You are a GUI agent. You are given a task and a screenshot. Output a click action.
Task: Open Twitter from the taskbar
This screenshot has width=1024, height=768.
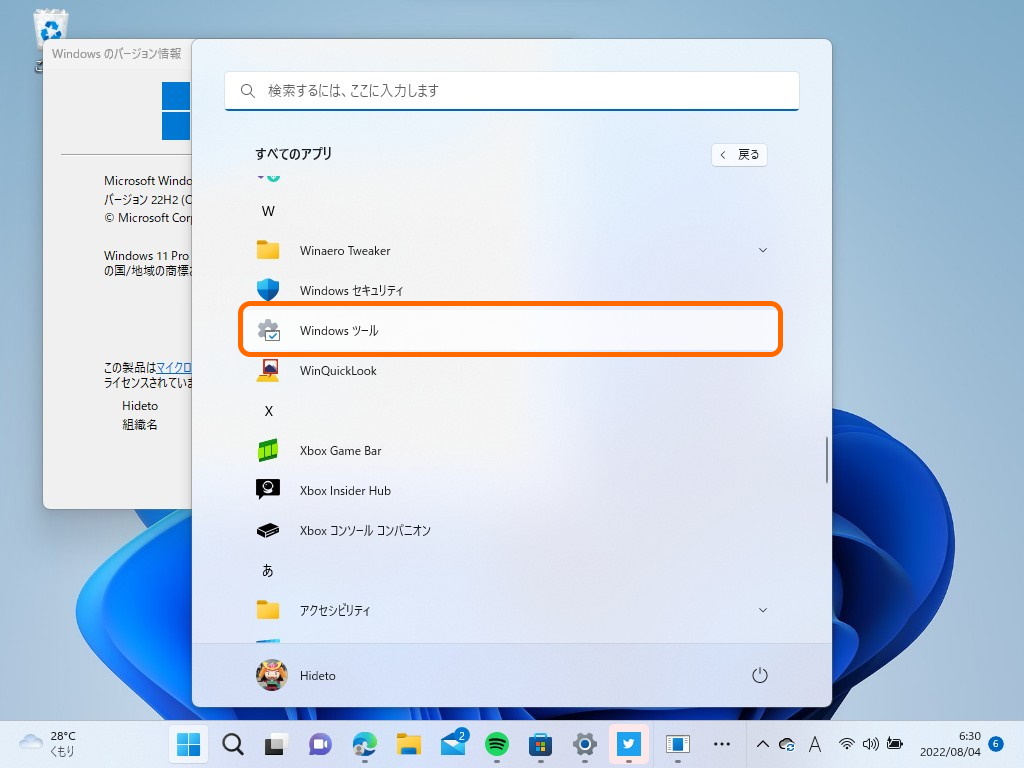pos(628,744)
